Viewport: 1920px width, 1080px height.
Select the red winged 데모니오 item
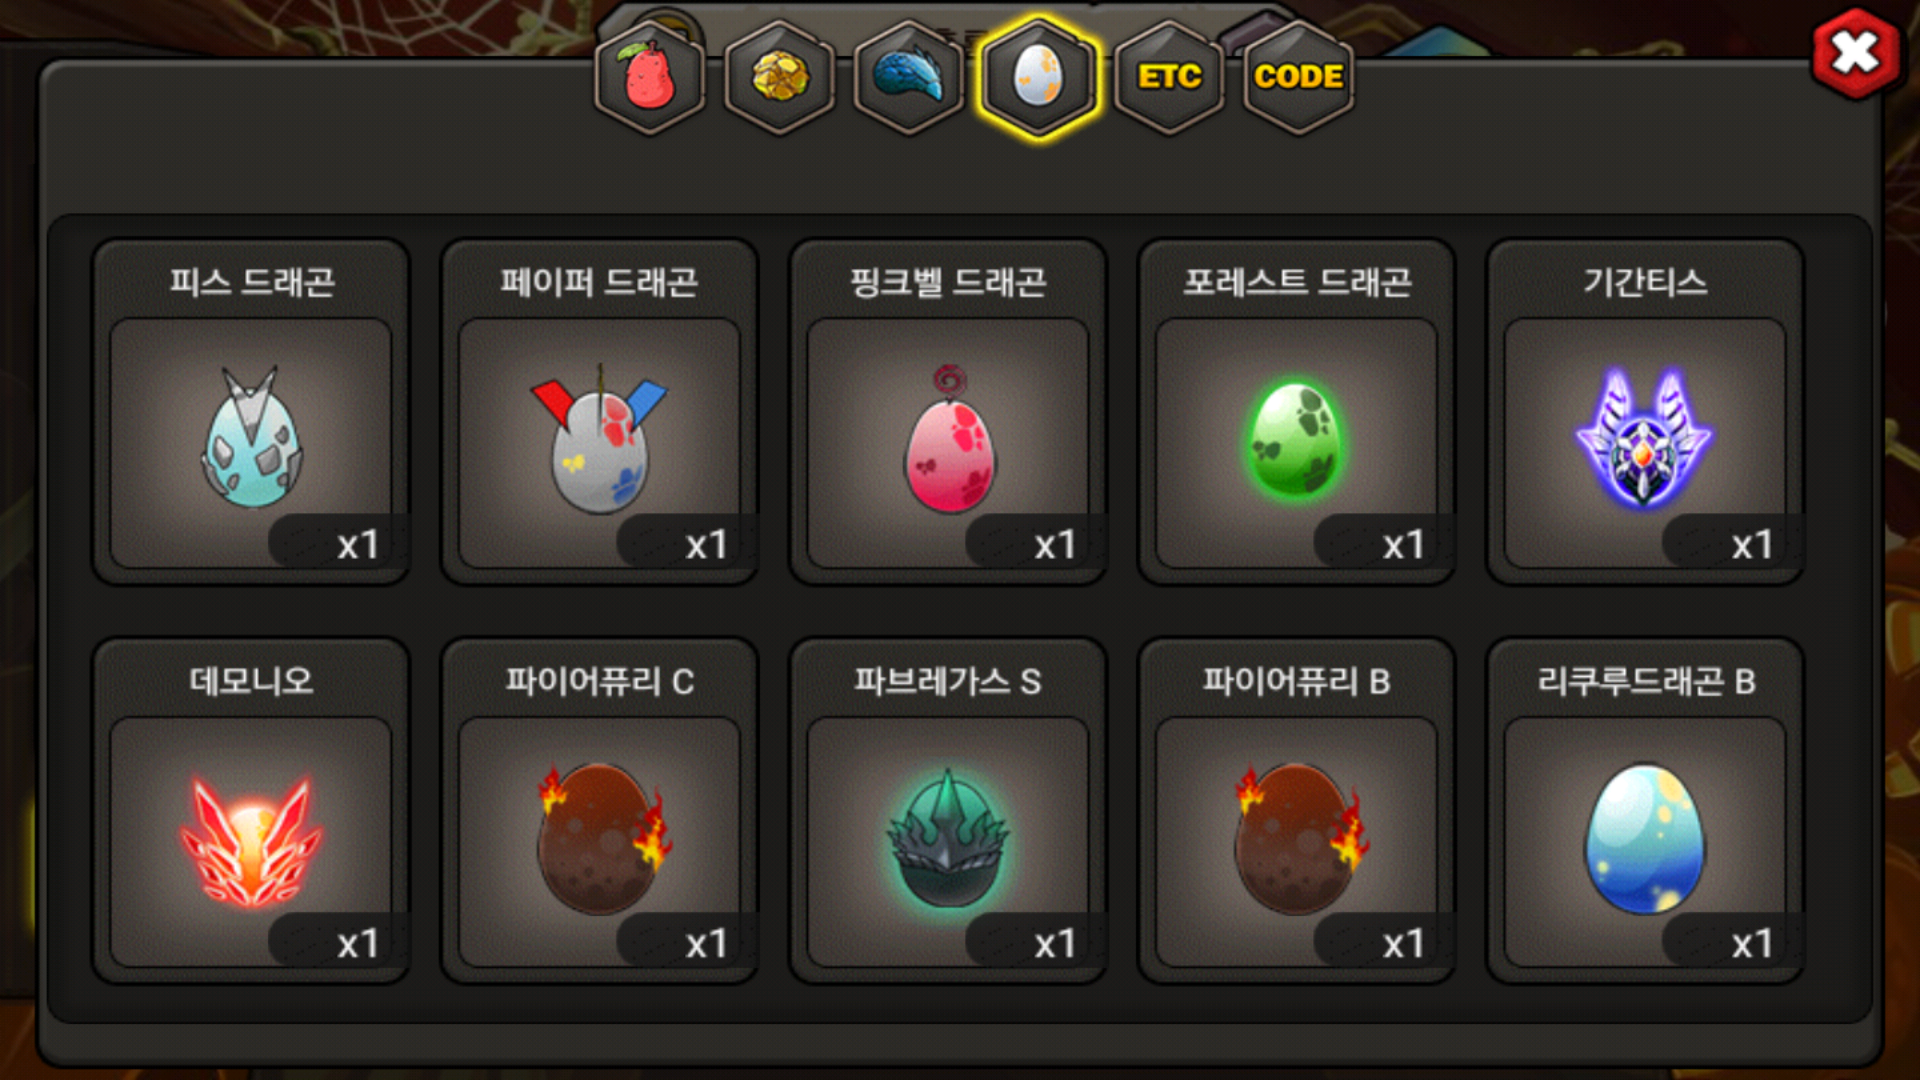[251, 841]
